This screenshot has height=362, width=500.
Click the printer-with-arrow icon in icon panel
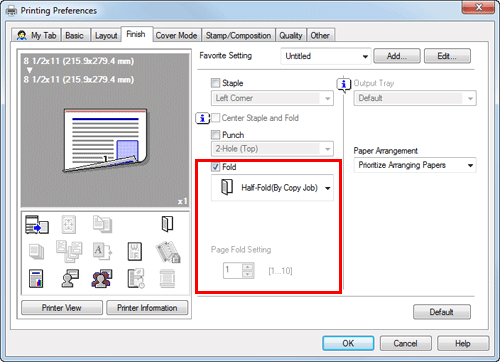pyautogui.click(x=37, y=224)
